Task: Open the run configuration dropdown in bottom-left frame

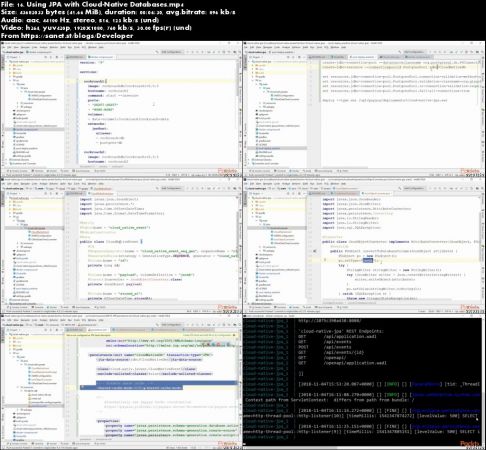Action: (171, 325)
